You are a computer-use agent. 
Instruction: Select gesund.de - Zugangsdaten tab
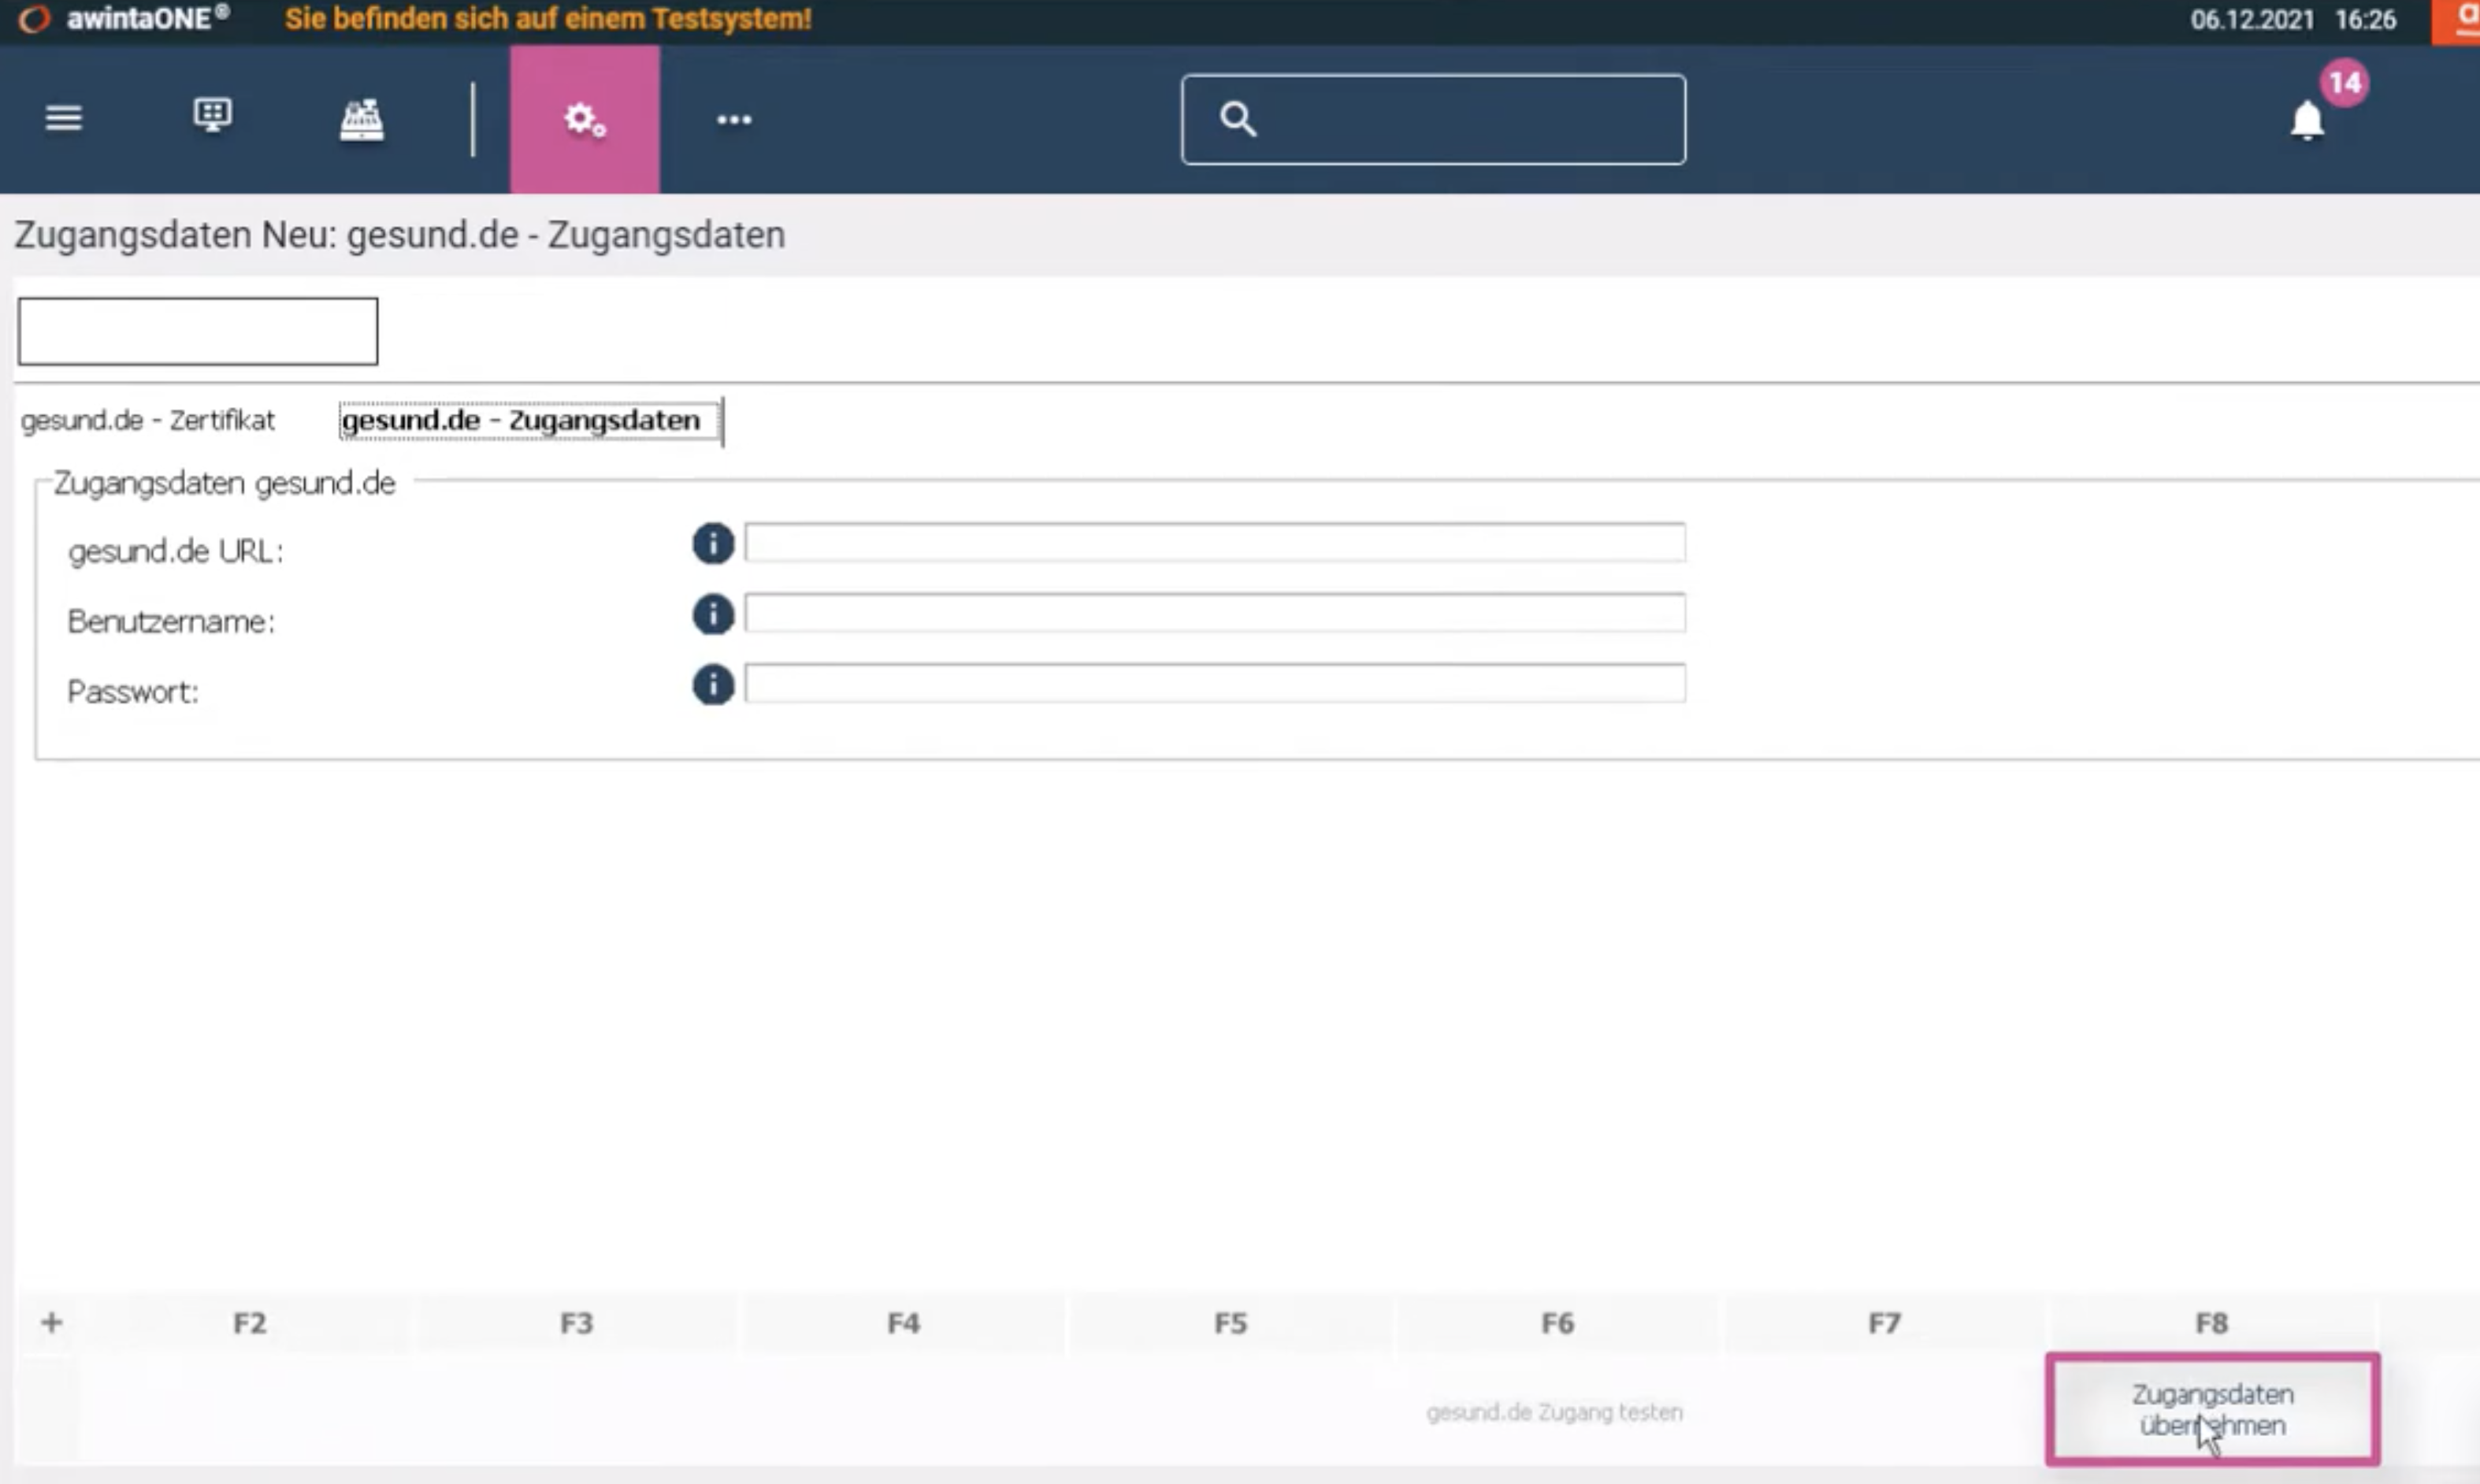tap(529, 420)
